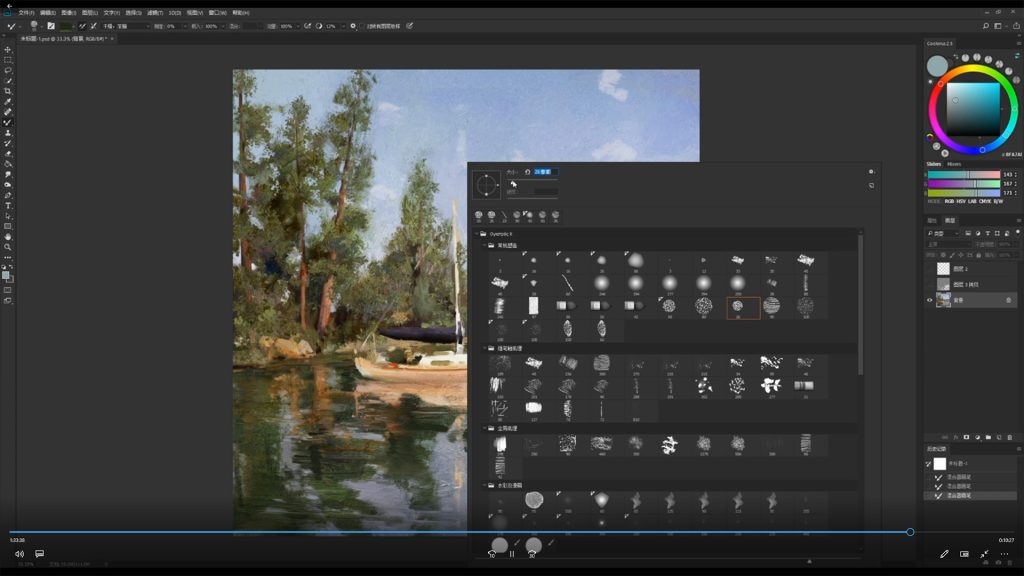1024x576 pixels.
Task: Collapse the Overpaic brush folder
Action: coord(476,234)
